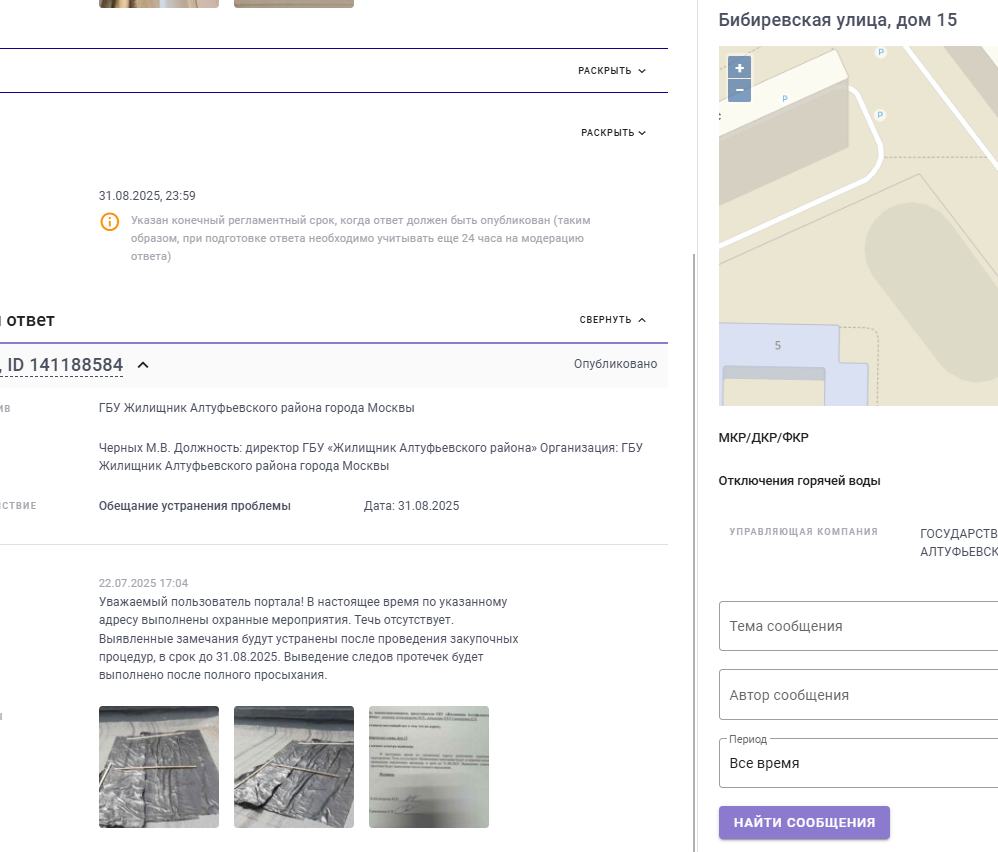This screenshot has height=852, width=998.
Task: Zoom in the map with plus button
Action: point(739,67)
